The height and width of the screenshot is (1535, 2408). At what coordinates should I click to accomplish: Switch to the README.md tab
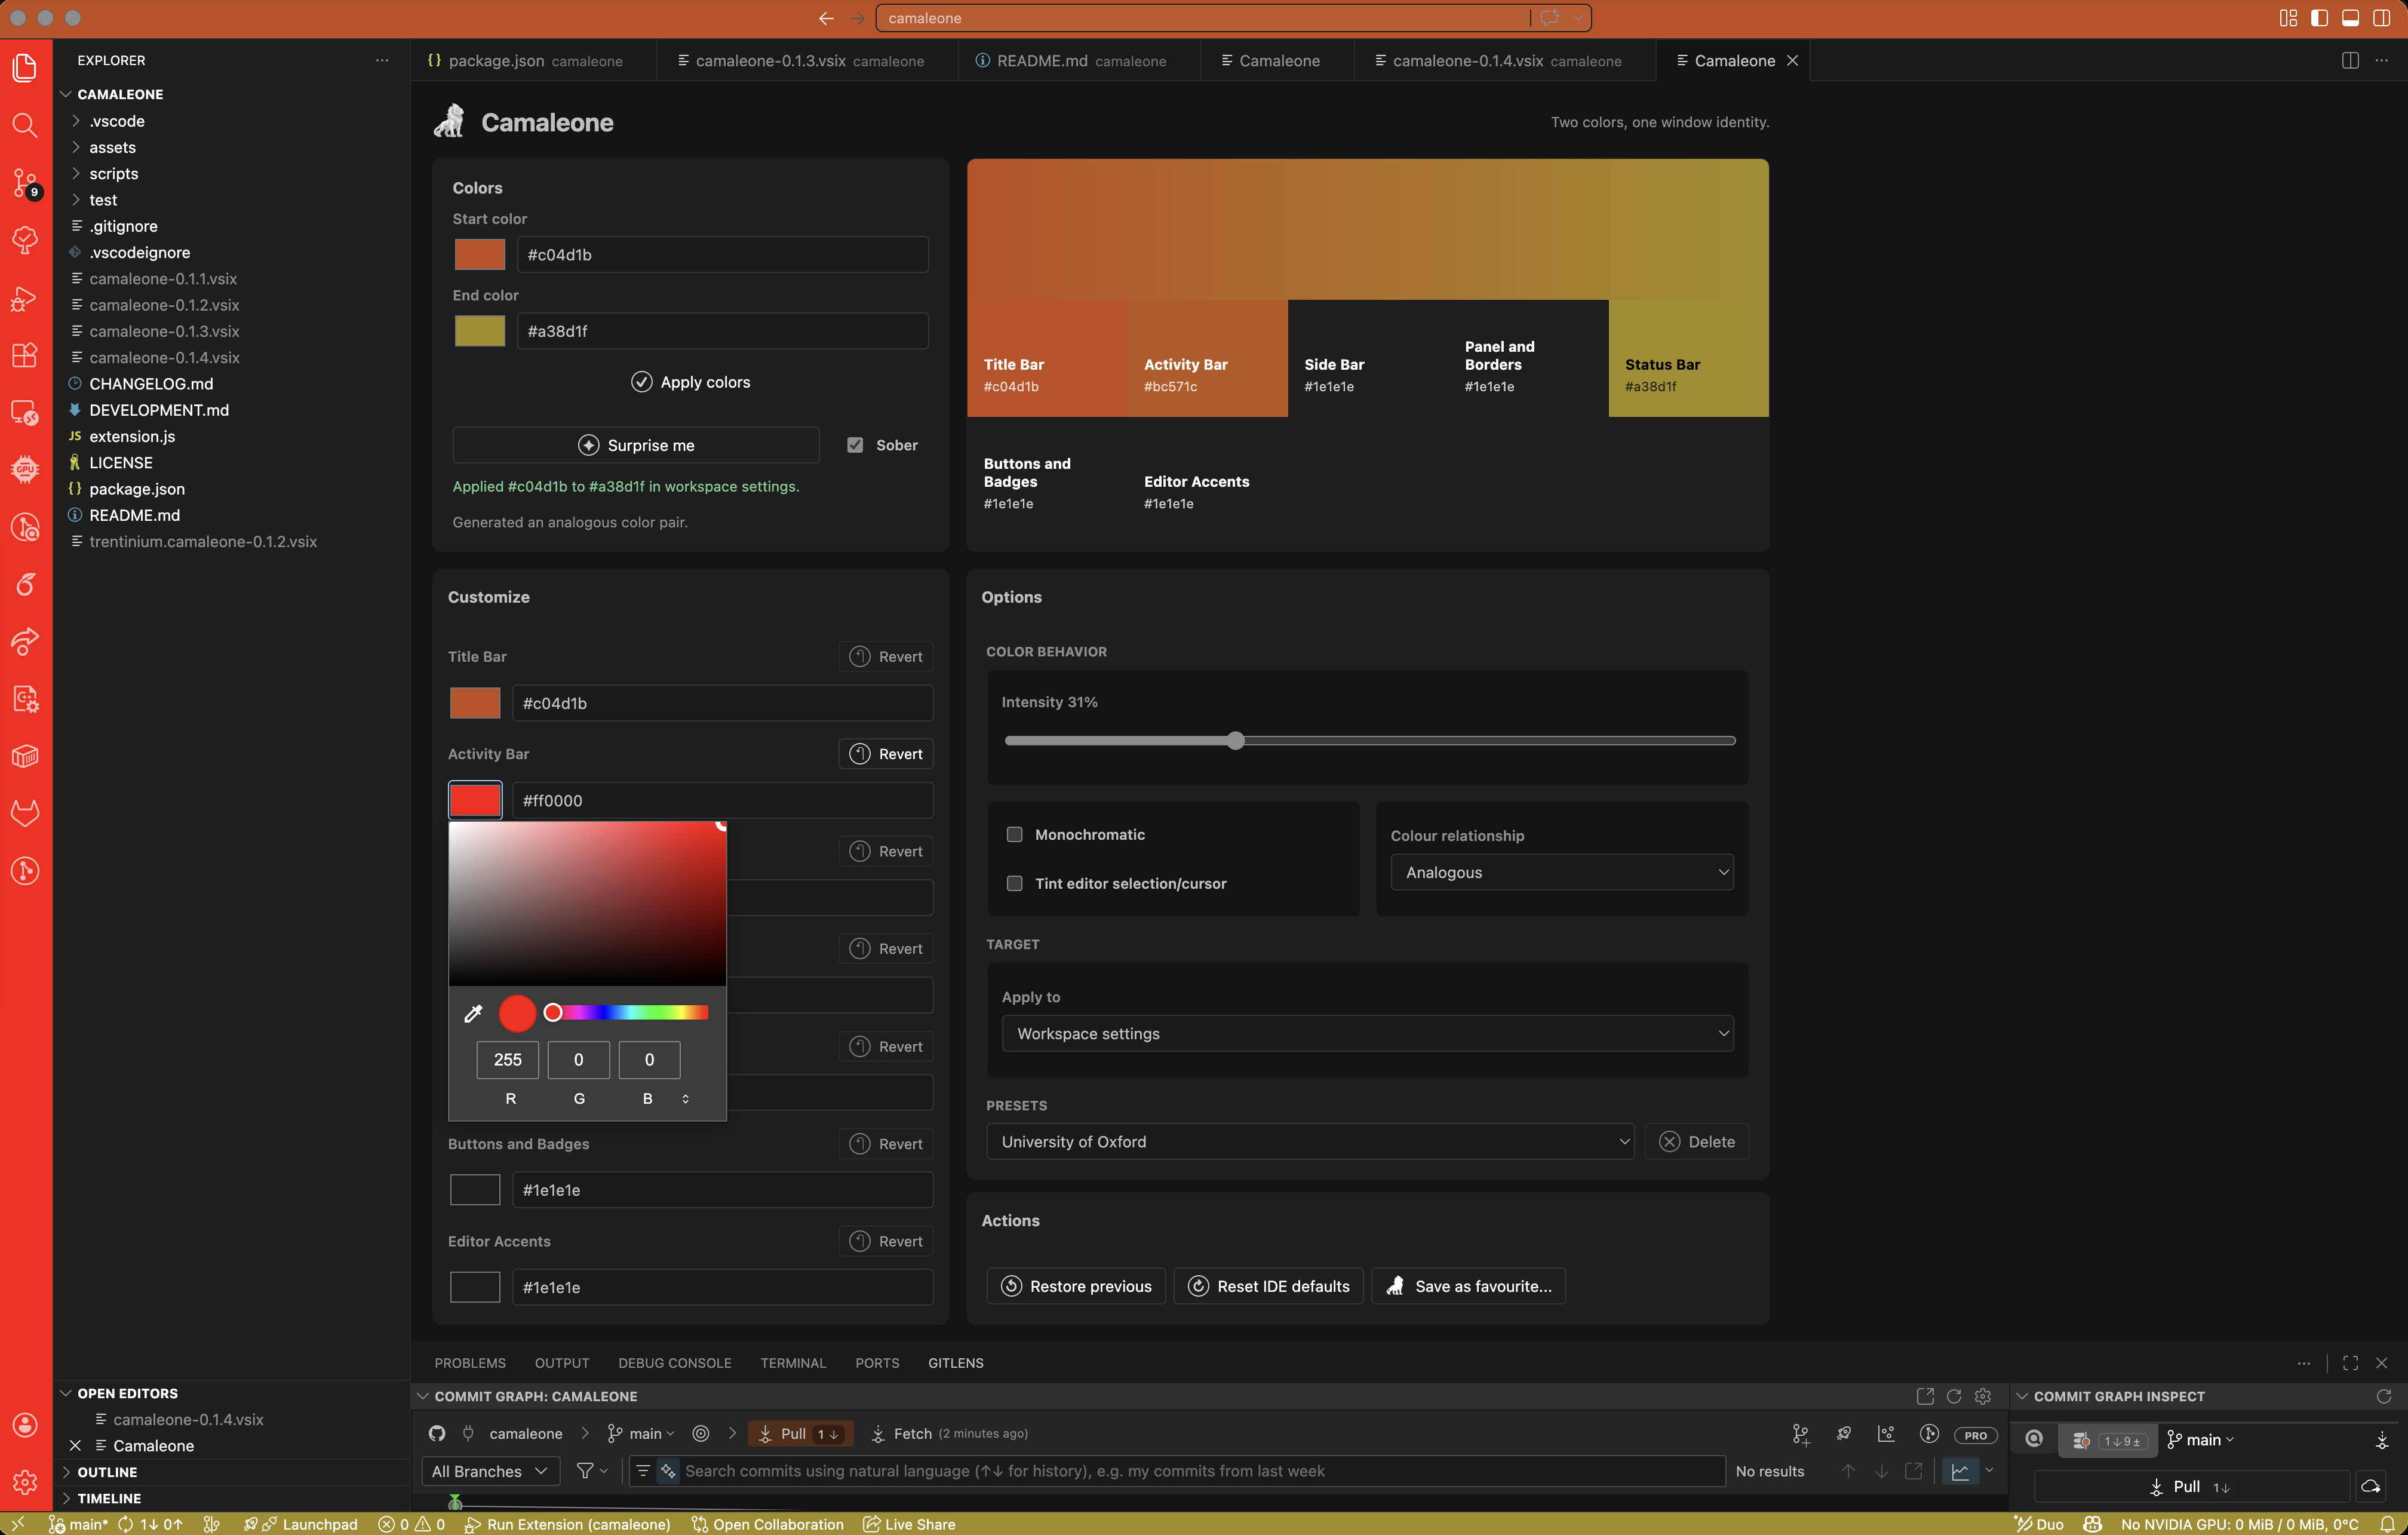(1079, 60)
